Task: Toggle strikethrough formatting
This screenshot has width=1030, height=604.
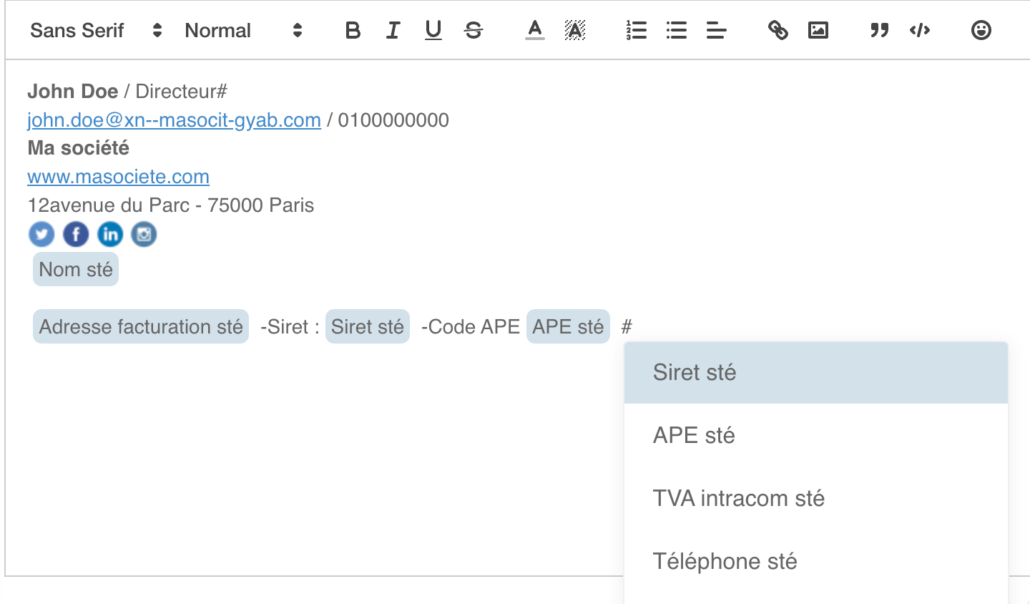Action: 473,31
